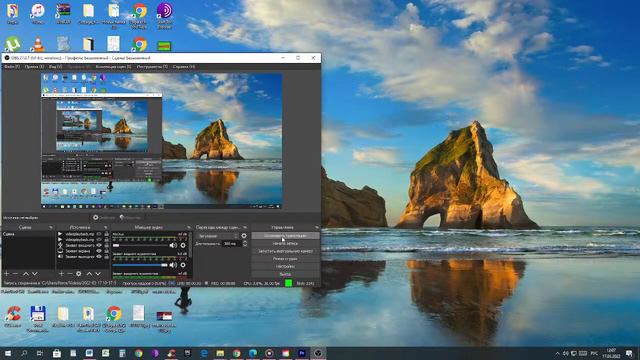
Task: Click Режим студии button
Action: coord(285,259)
